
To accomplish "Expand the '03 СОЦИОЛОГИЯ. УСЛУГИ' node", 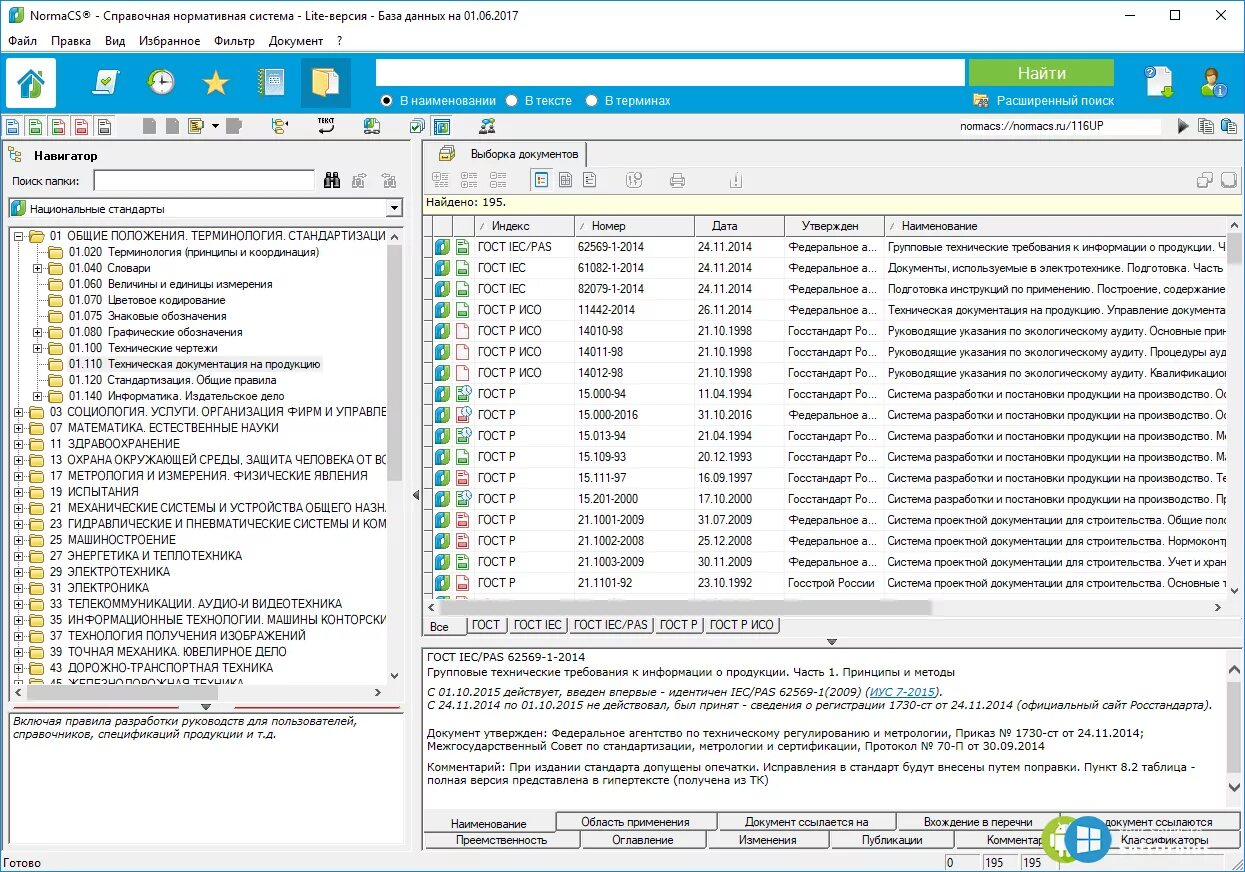I will 18,412.
